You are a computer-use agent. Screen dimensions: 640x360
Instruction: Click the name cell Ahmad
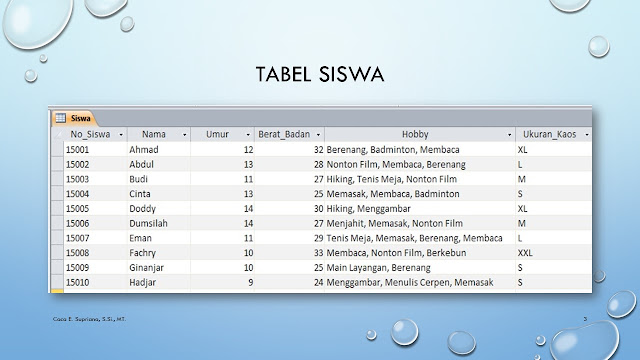(159, 149)
